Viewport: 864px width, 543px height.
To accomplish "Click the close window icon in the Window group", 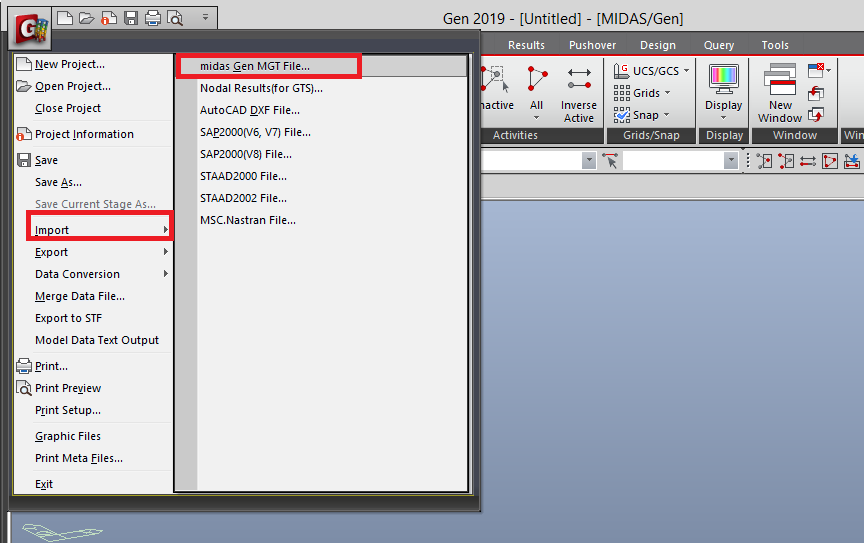I will 816,70.
